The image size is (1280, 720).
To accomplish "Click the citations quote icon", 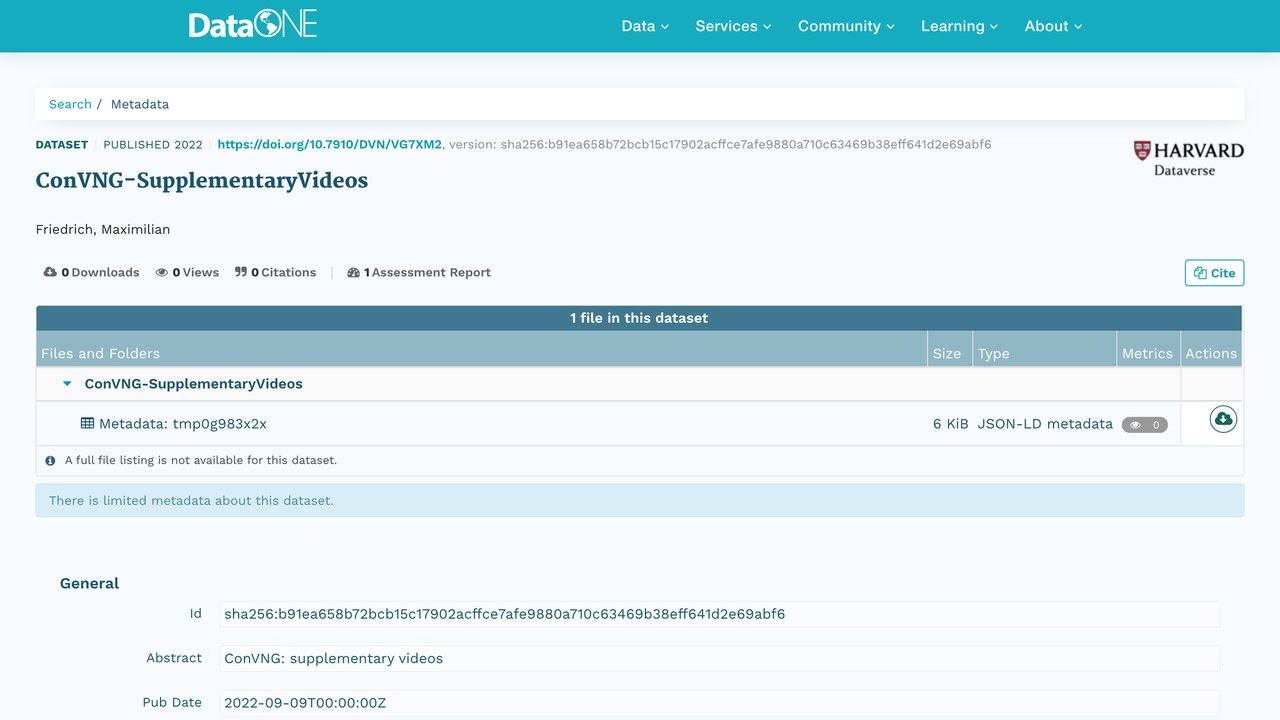I will coord(241,272).
